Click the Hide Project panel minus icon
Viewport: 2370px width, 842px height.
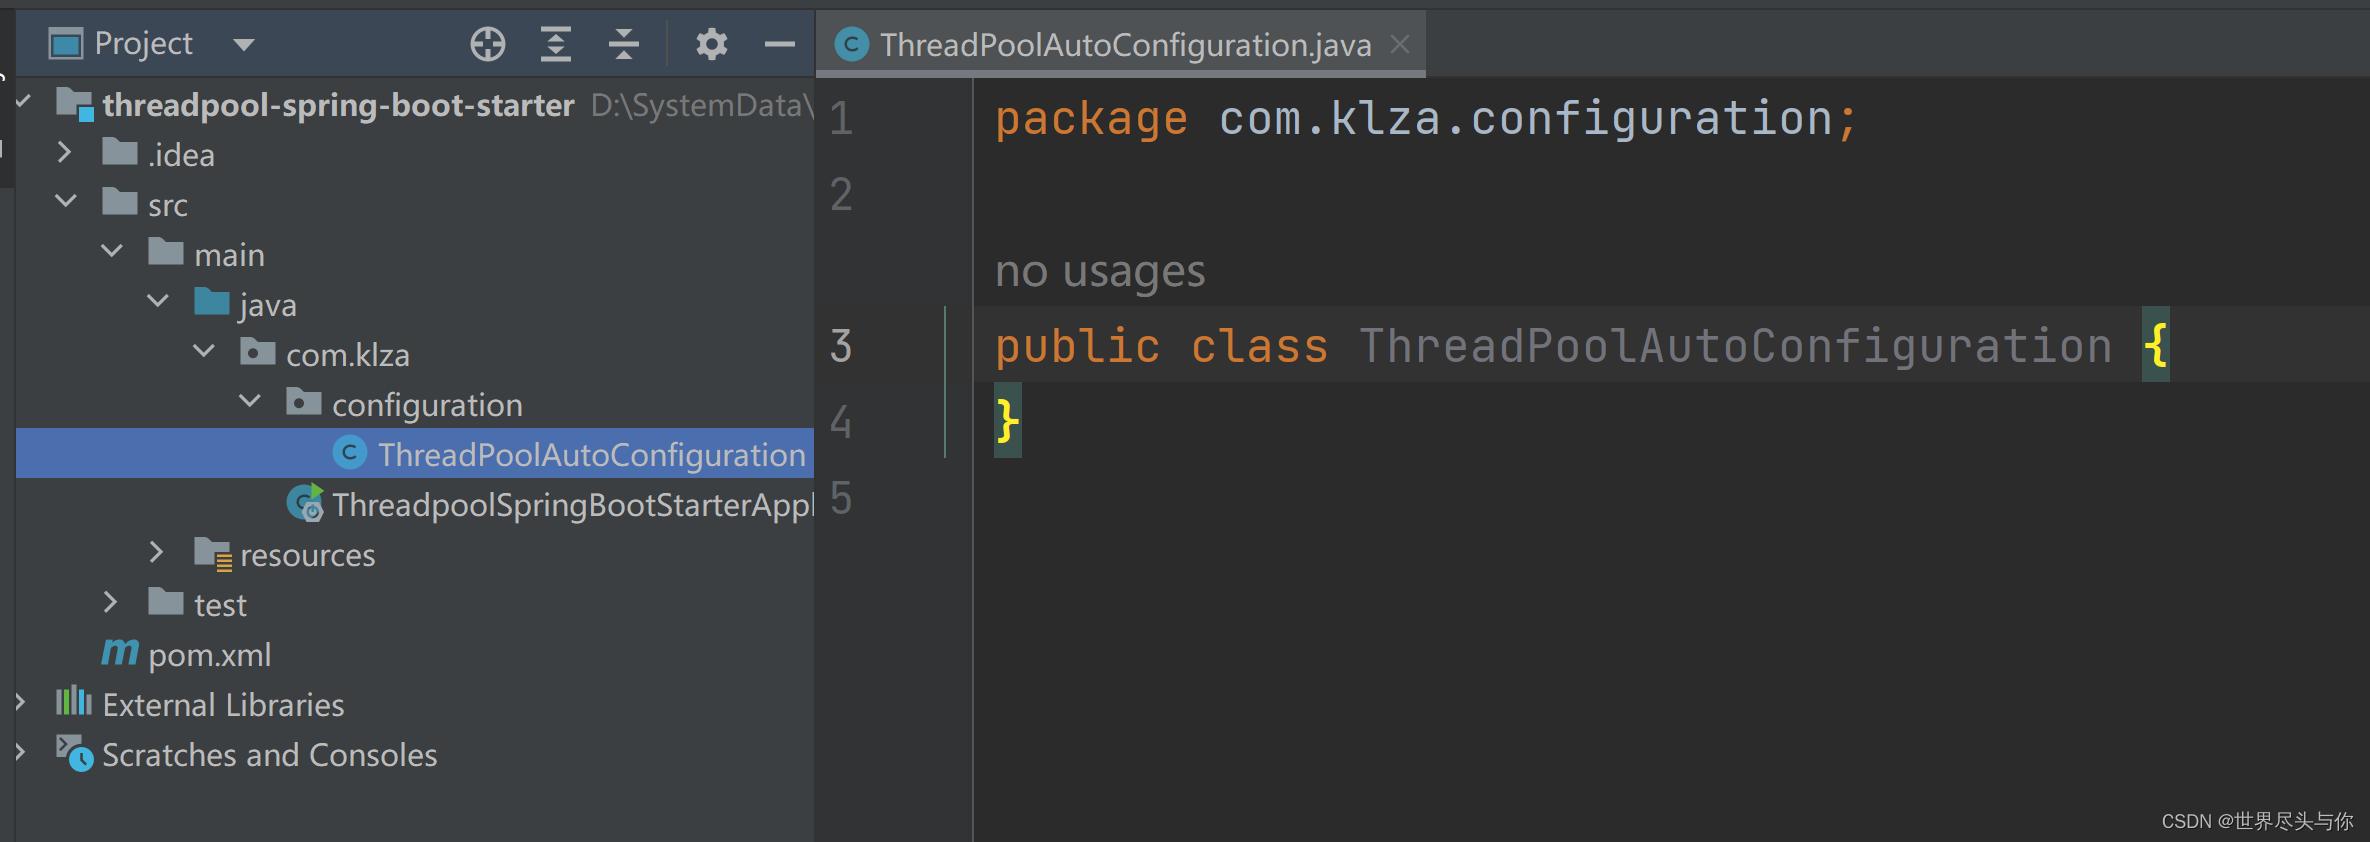(779, 43)
